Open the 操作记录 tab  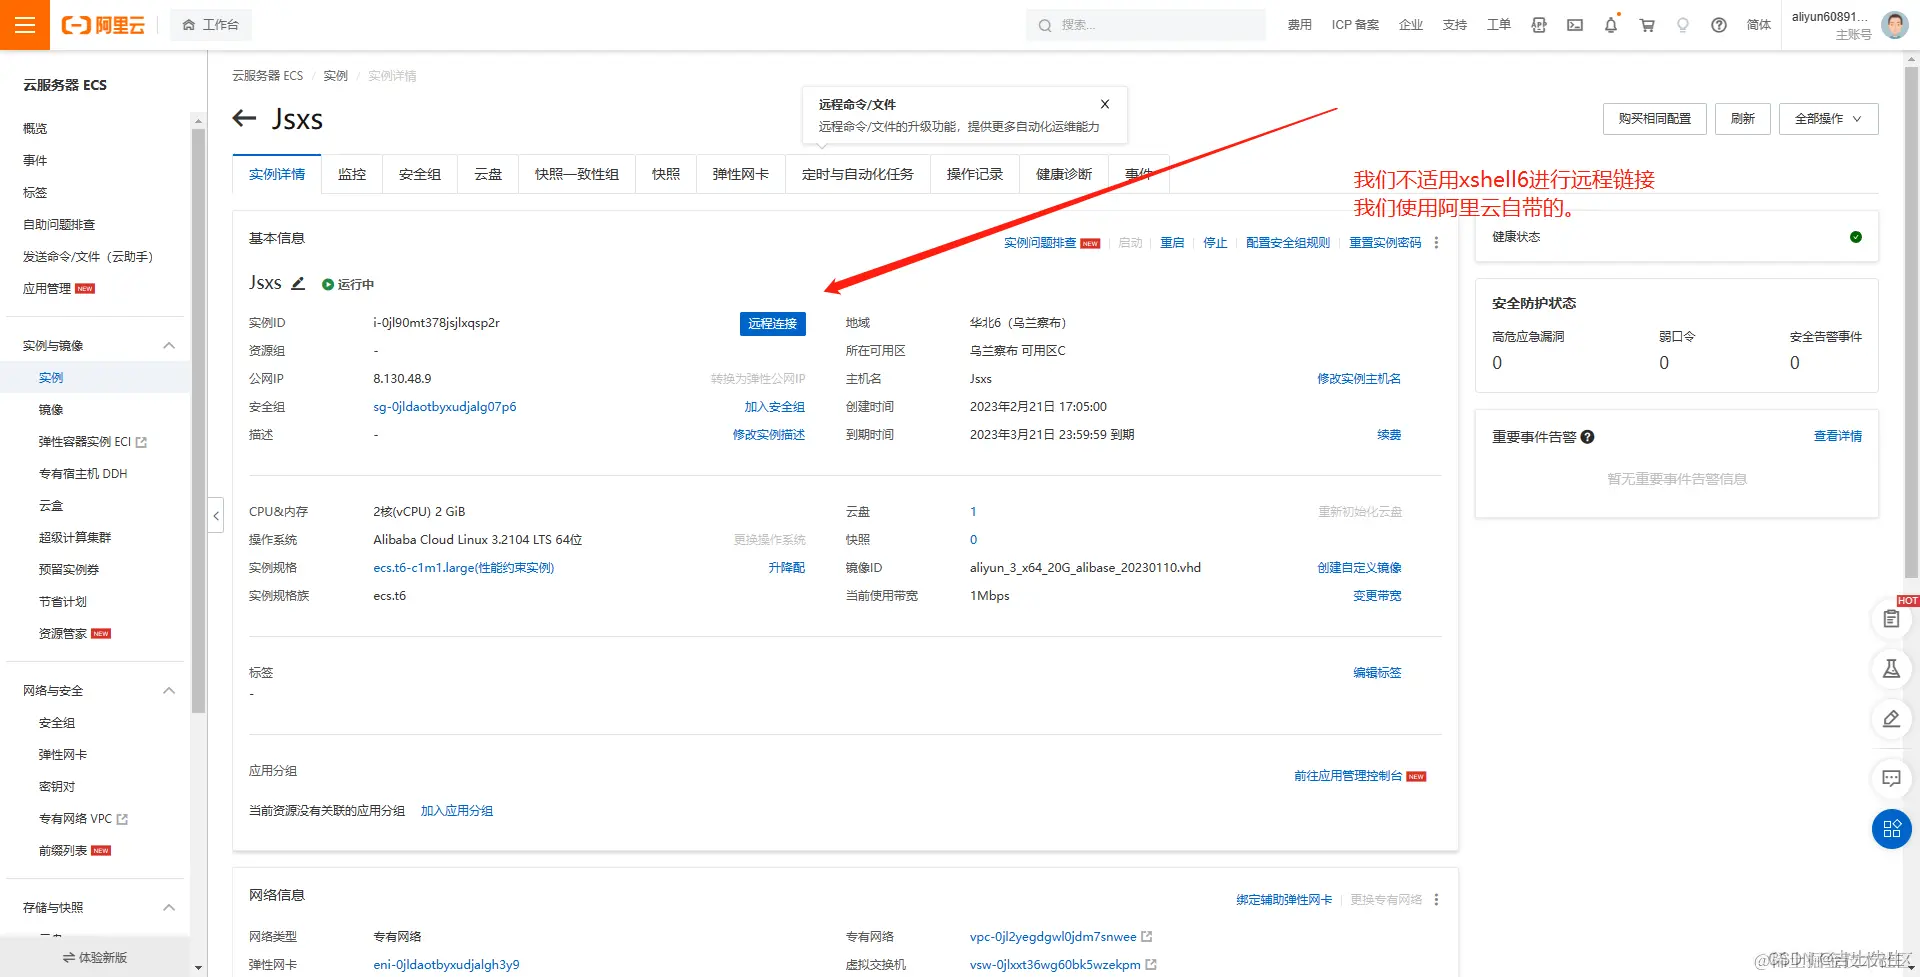[975, 174]
